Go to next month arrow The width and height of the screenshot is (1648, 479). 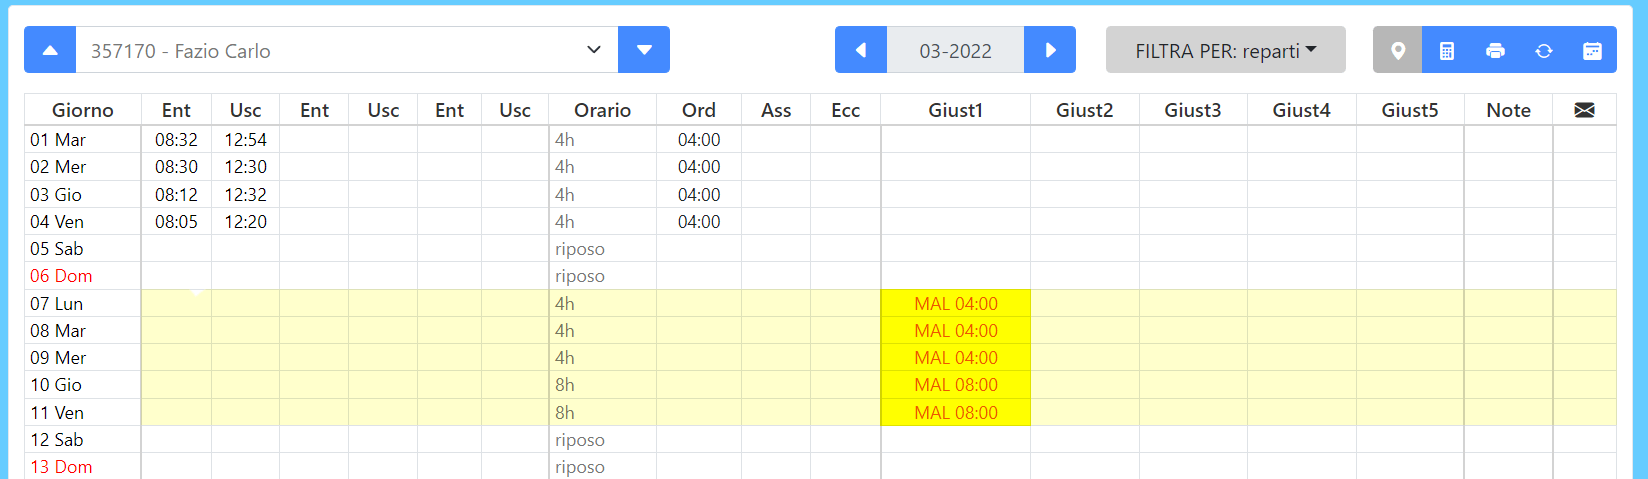pos(1050,50)
